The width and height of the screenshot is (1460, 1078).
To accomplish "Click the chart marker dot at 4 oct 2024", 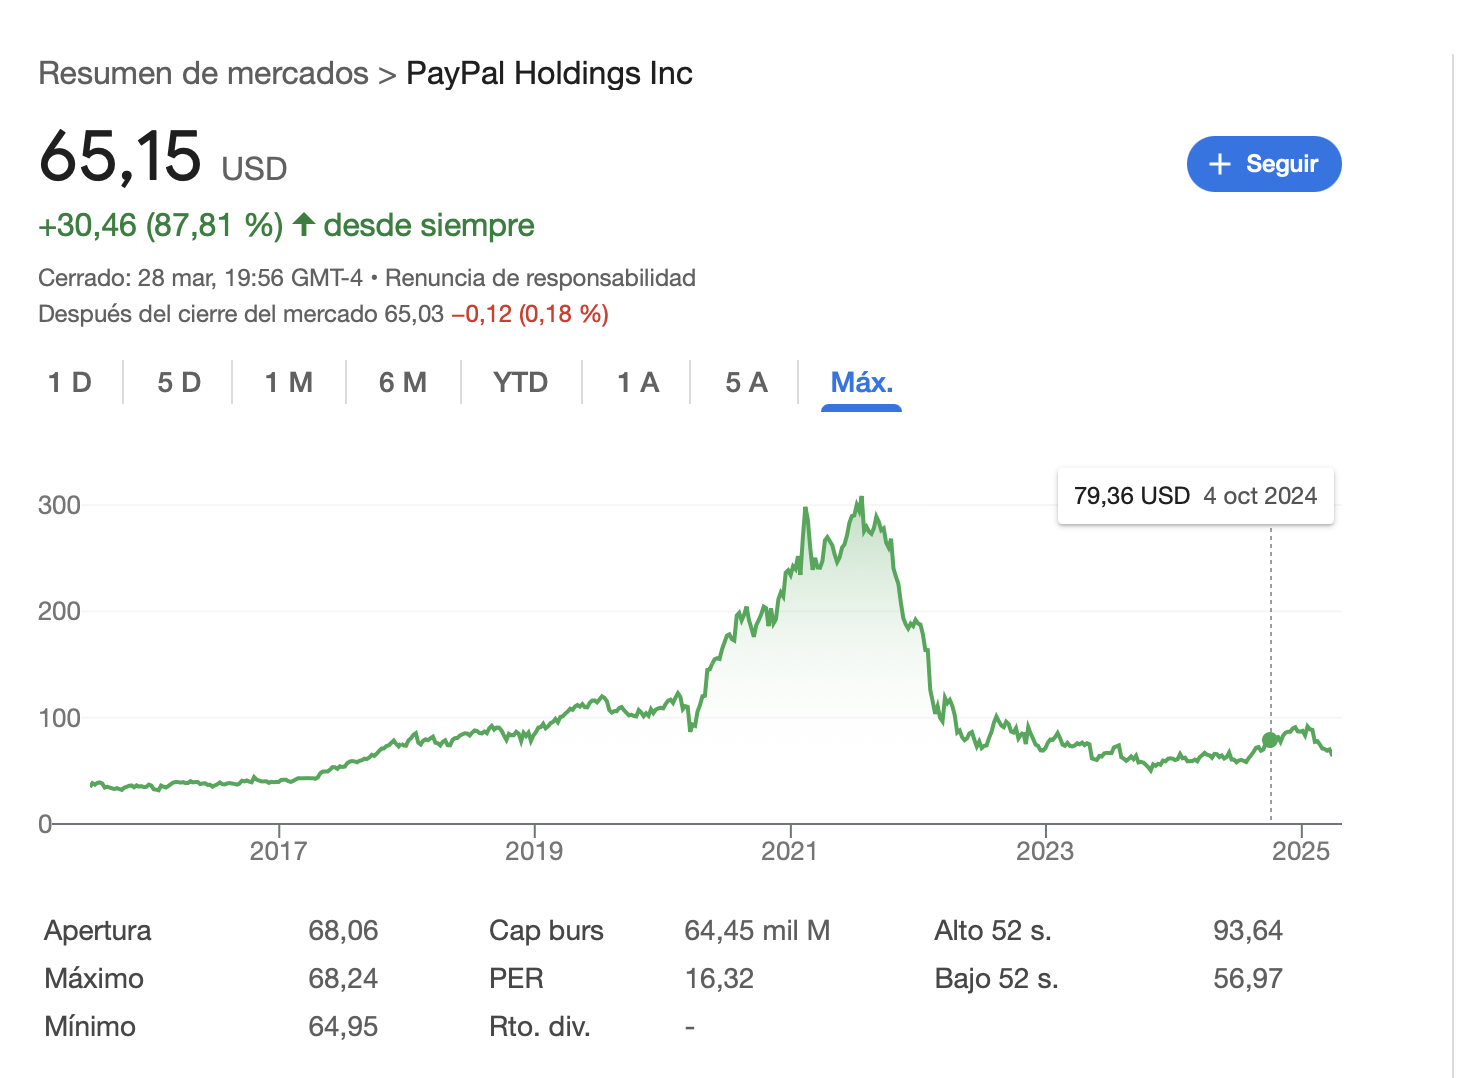I will tap(1270, 740).
